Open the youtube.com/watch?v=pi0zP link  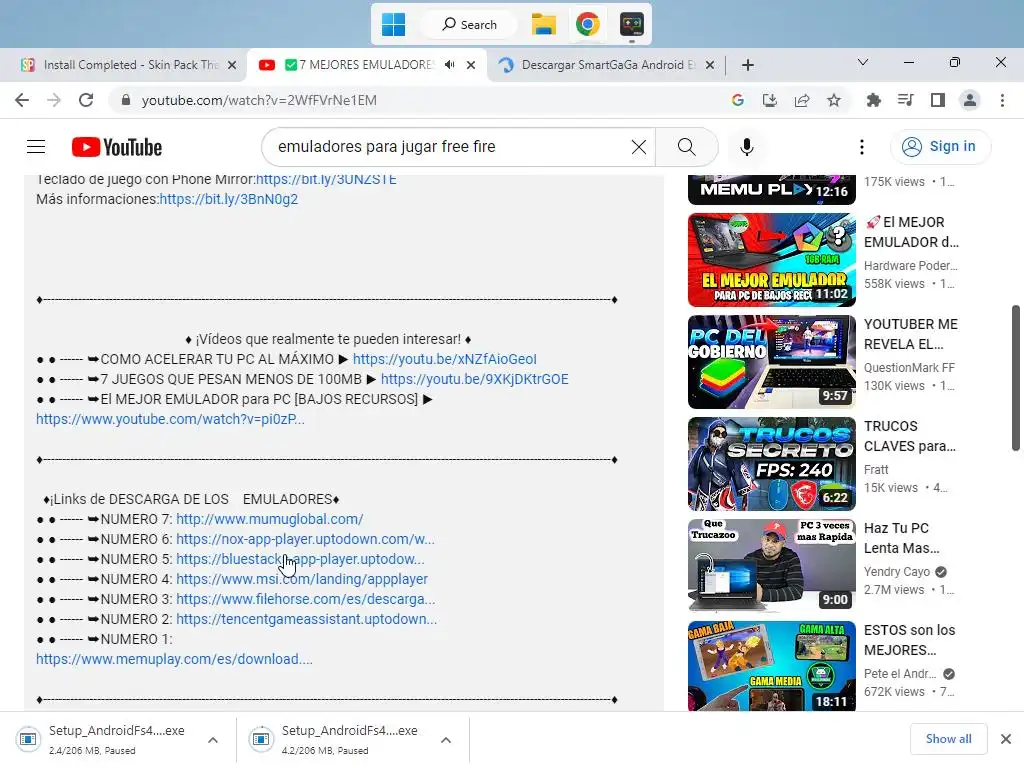click(x=170, y=419)
